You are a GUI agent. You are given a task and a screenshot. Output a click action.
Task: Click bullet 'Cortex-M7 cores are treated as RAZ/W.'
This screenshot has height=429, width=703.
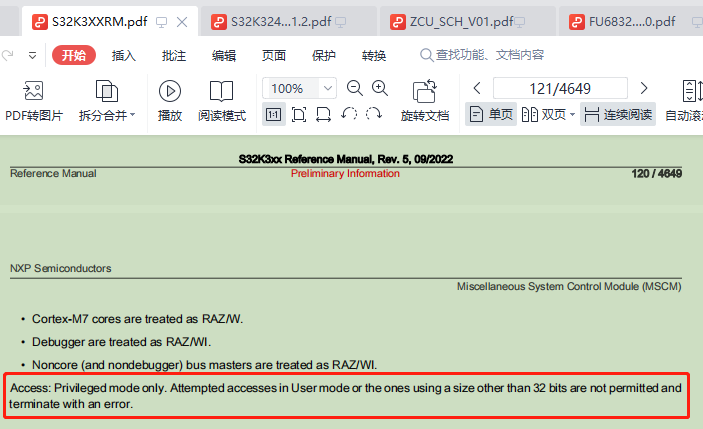point(137,319)
